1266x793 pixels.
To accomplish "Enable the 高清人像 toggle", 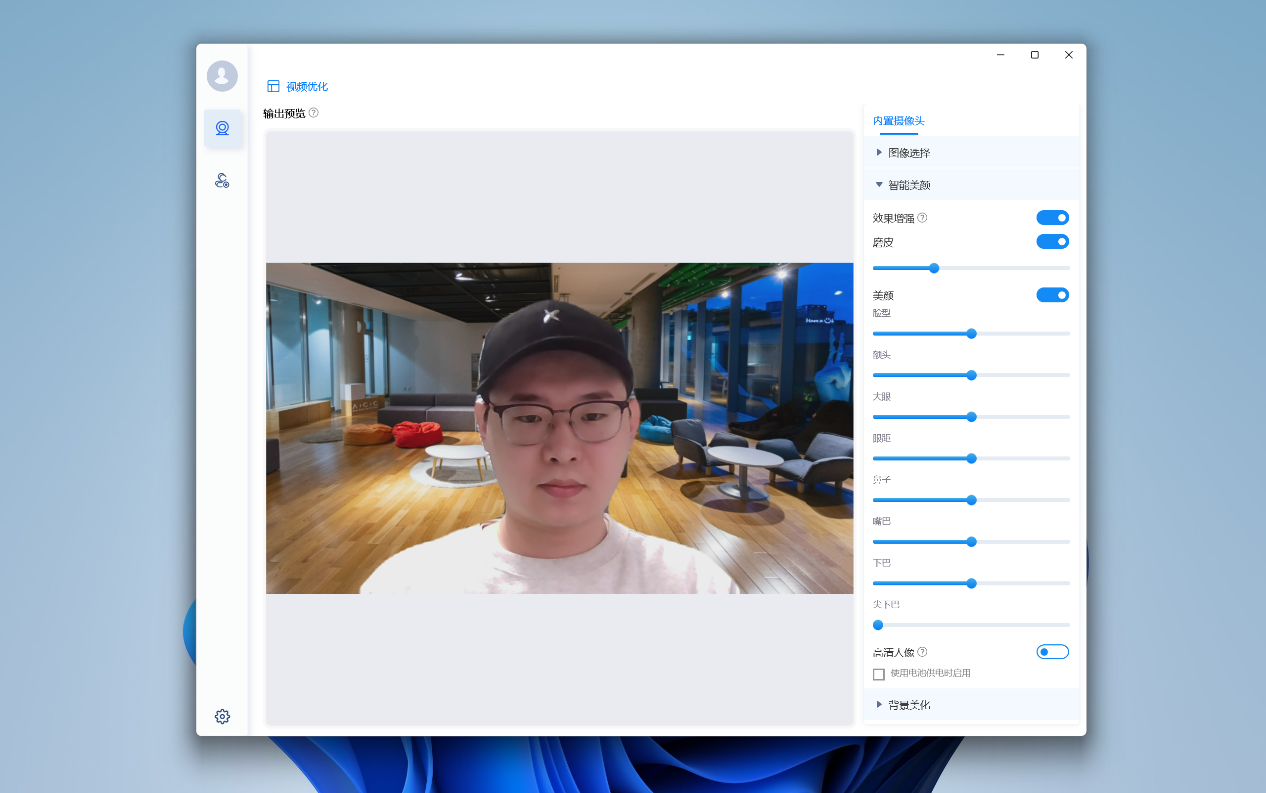I will (1052, 652).
